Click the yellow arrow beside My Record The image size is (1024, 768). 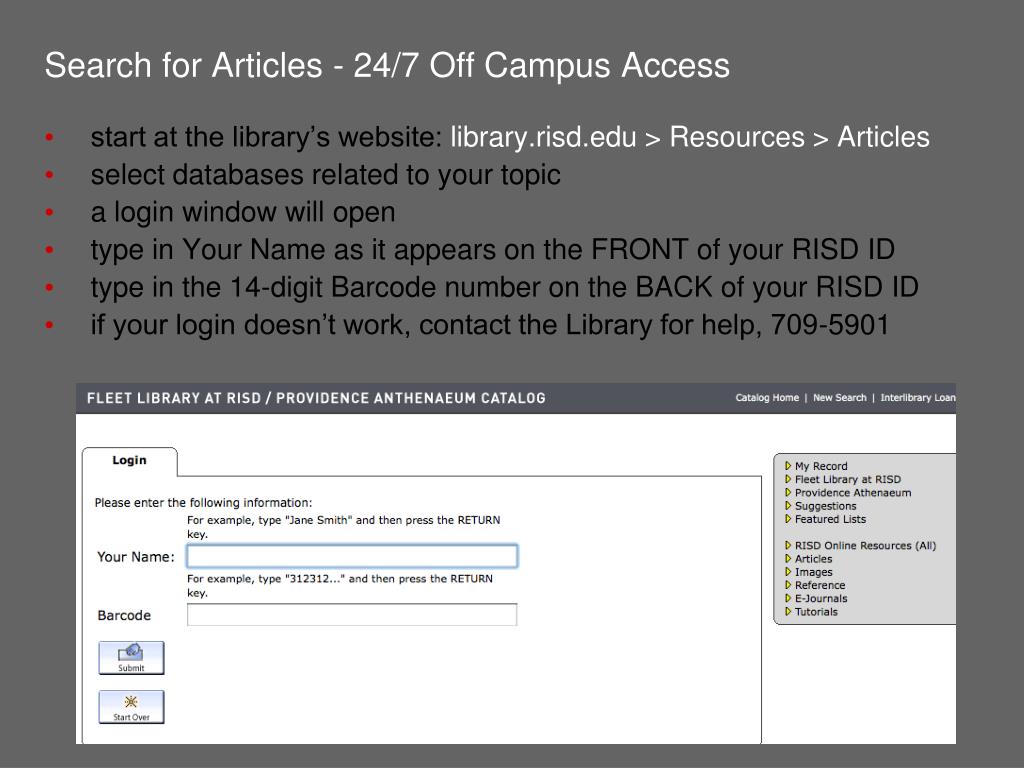788,466
